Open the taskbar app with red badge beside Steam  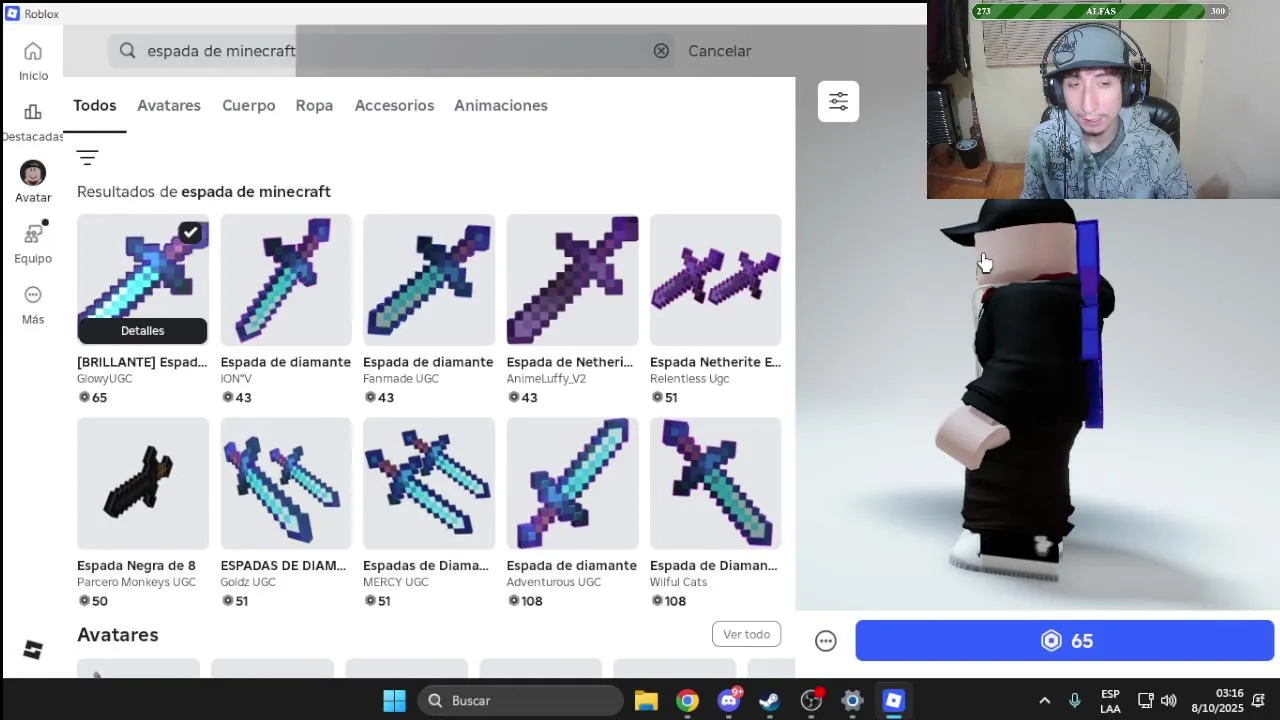[x=811, y=701]
